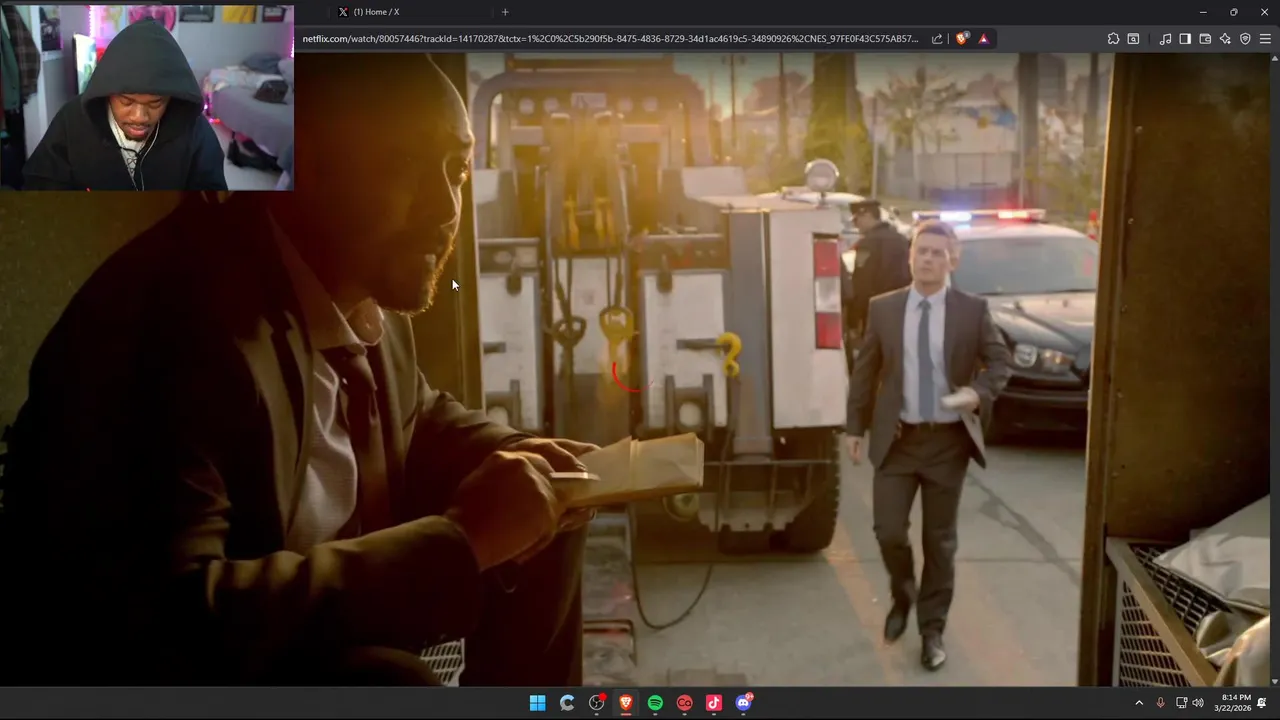Open the browser hamburger menu
The width and height of the screenshot is (1280, 720).
pyautogui.click(x=1266, y=39)
